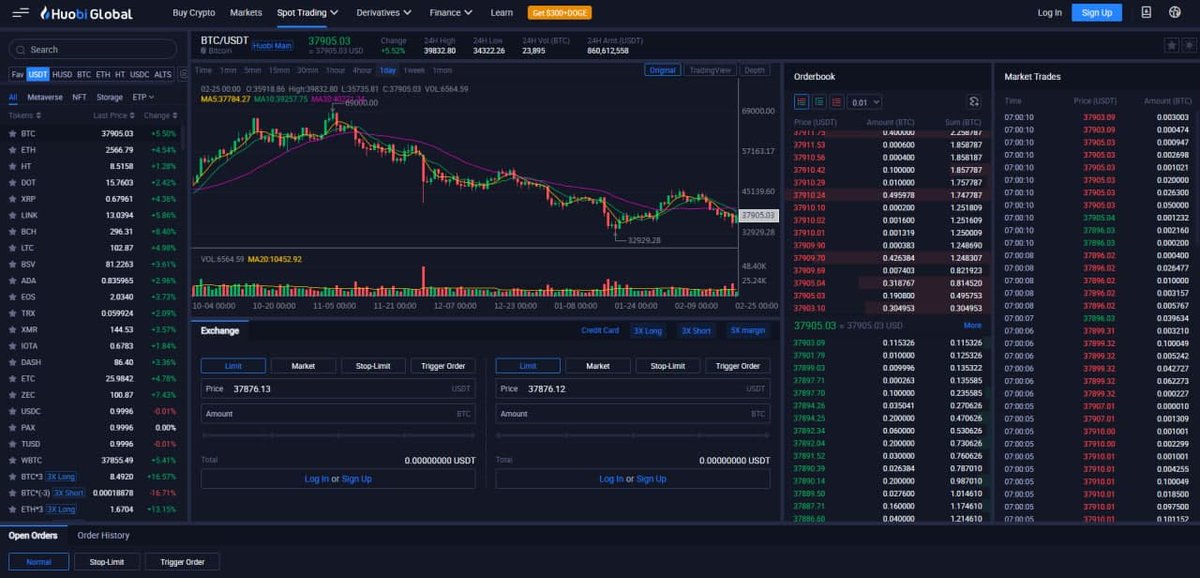Expand the Finance menu
1200x578 pixels.
pos(453,13)
